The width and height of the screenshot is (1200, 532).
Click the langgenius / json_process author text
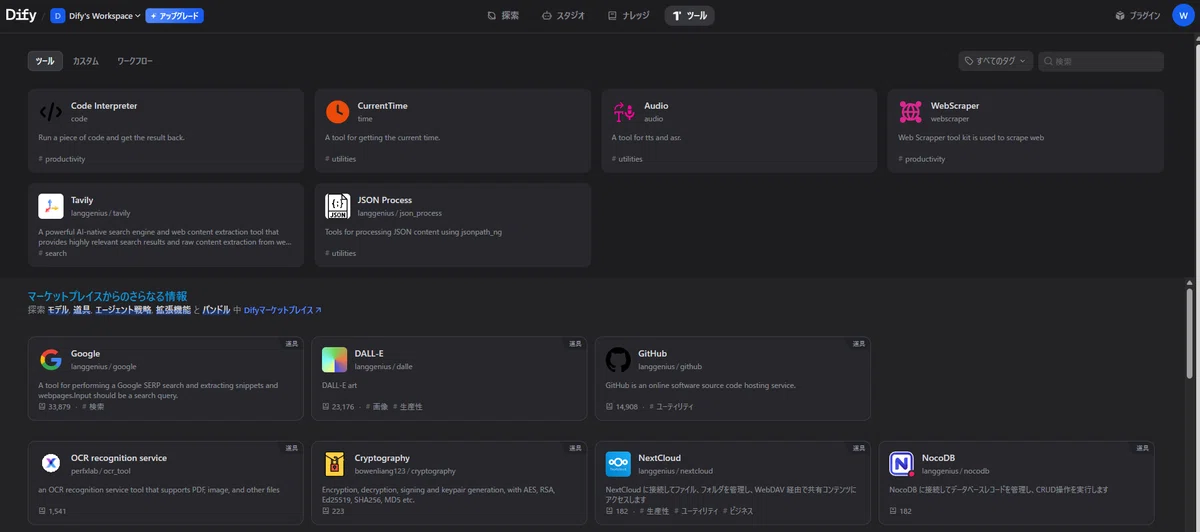[400, 213]
